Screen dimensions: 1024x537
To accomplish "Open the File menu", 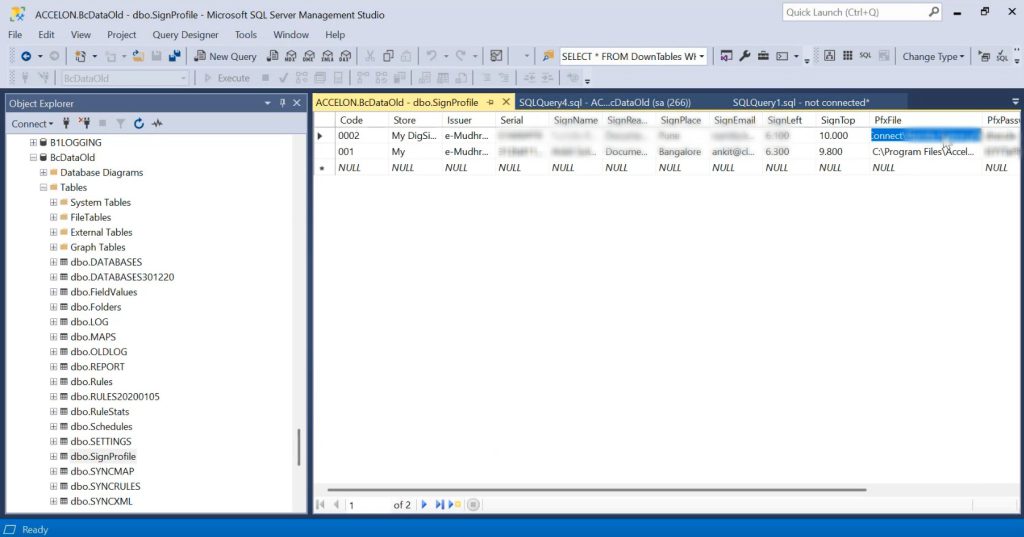I will click(15, 35).
